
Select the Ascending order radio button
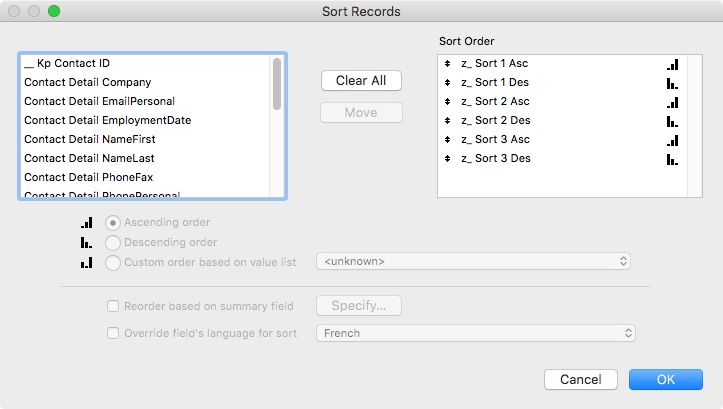pyautogui.click(x=113, y=222)
